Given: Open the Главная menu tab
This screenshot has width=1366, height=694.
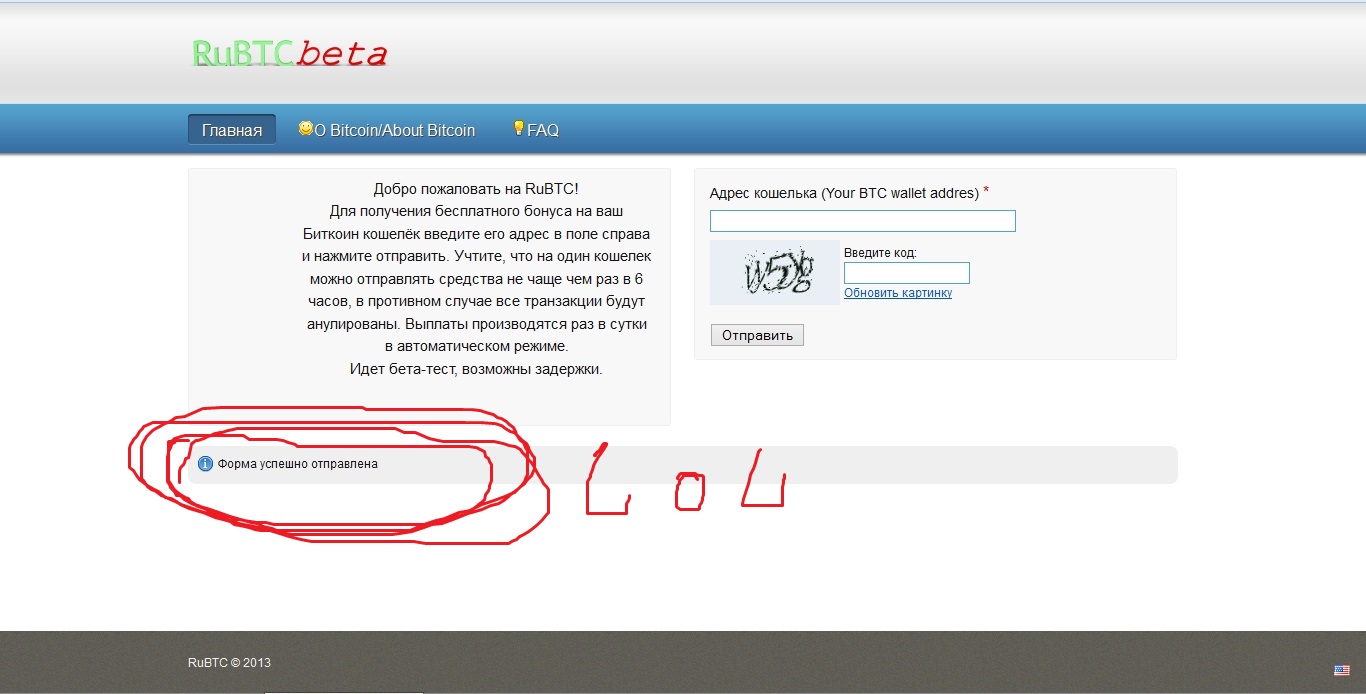Looking at the screenshot, I should click(x=232, y=130).
